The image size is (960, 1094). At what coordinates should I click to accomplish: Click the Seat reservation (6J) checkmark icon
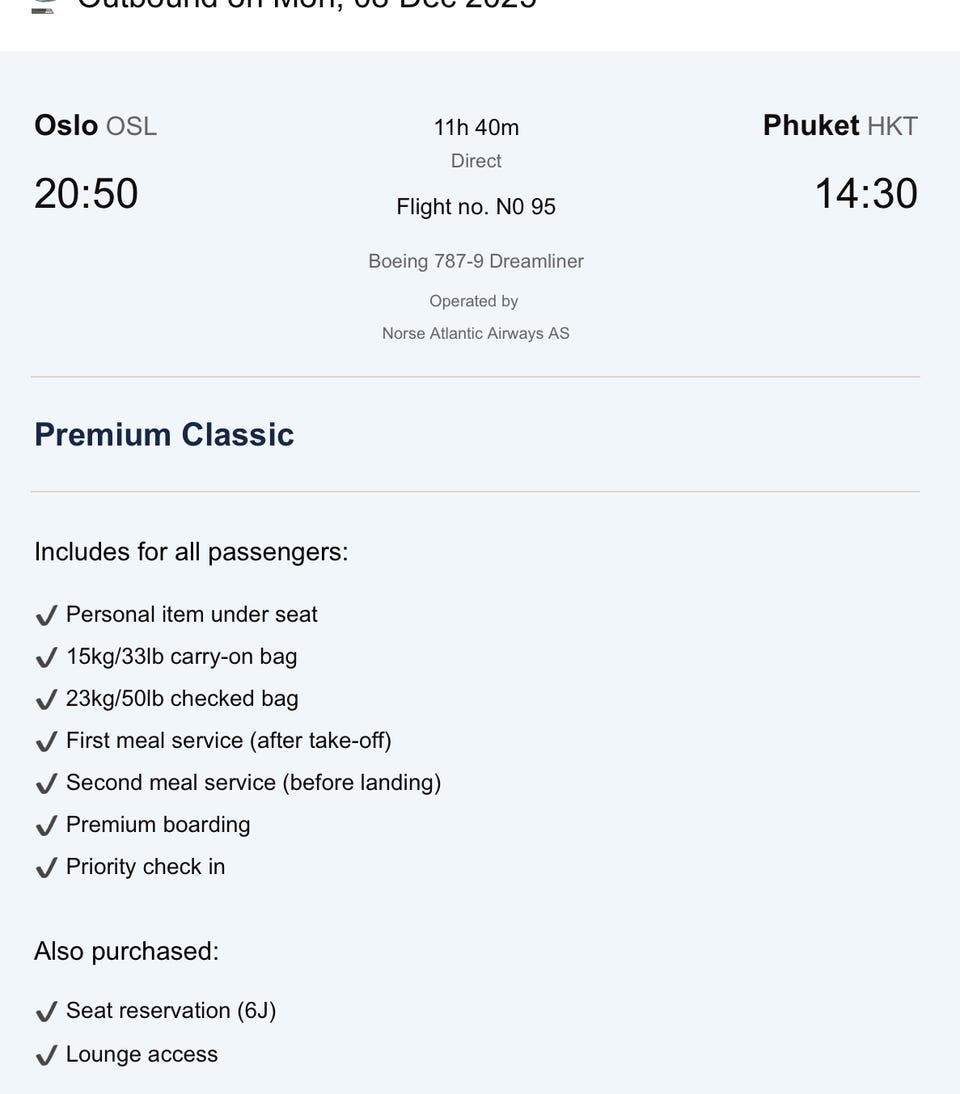(x=46, y=1012)
